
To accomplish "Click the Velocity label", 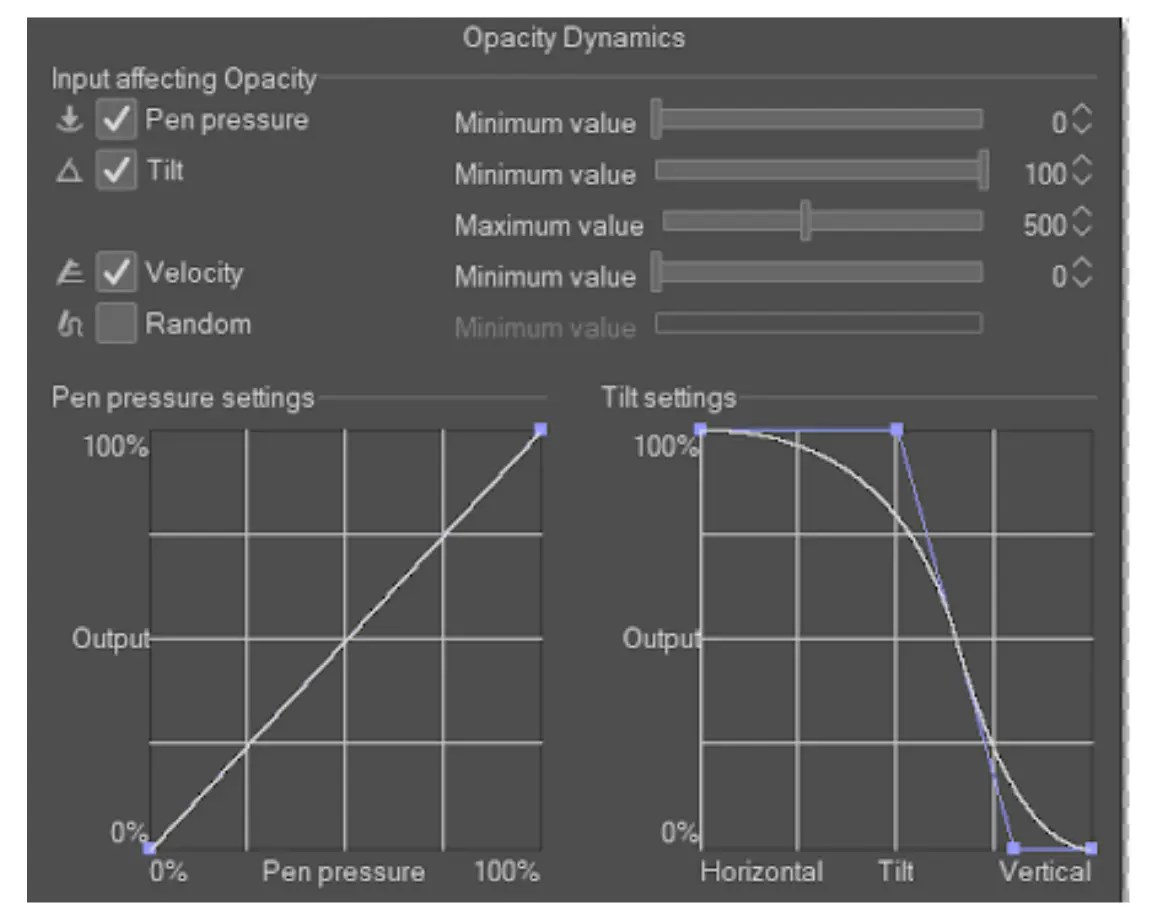I will (194, 273).
